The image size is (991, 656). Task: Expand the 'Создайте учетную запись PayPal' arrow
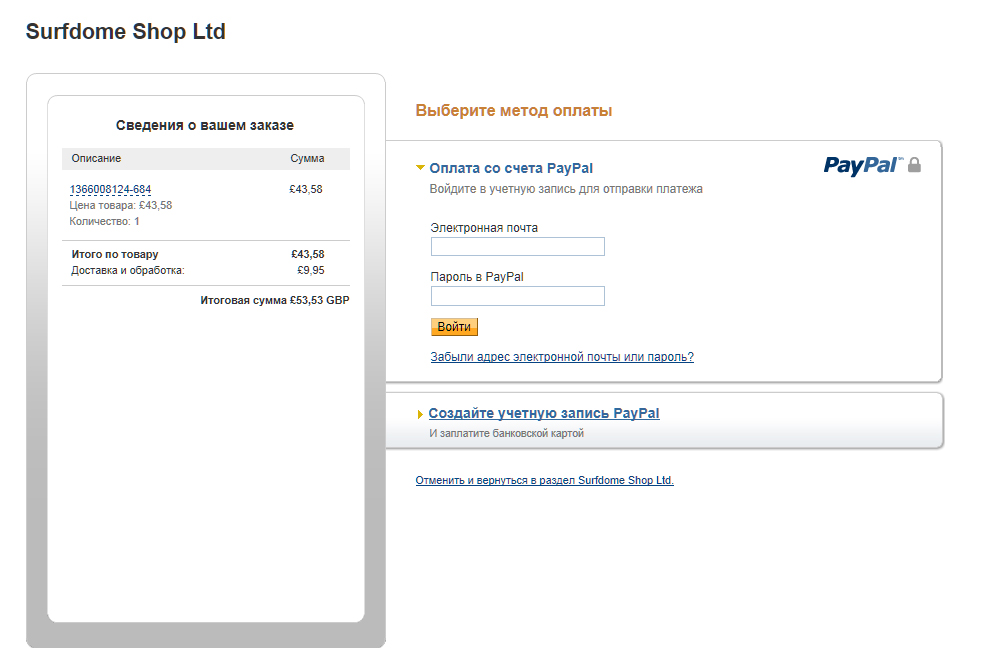(x=420, y=414)
